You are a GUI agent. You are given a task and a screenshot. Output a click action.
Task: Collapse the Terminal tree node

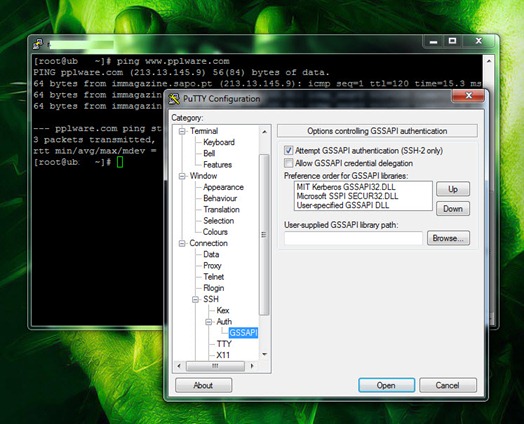182,131
